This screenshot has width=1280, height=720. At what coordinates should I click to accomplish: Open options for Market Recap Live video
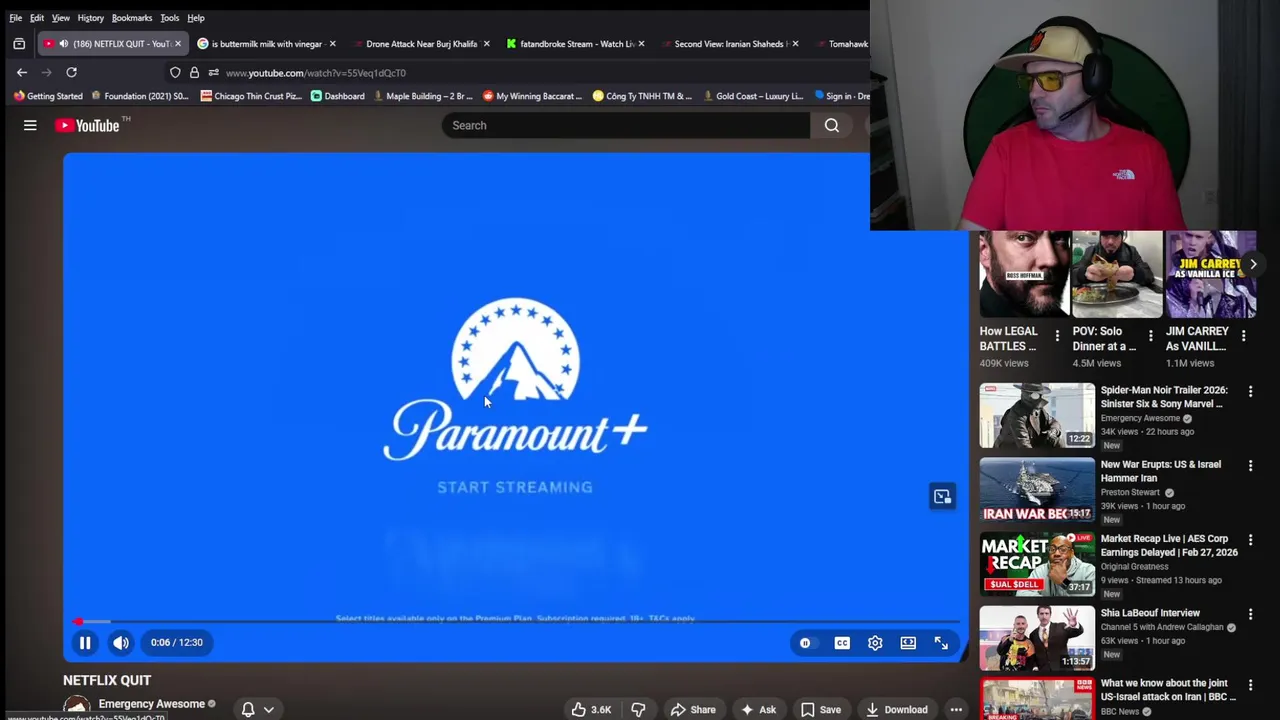click(1250, 539)
